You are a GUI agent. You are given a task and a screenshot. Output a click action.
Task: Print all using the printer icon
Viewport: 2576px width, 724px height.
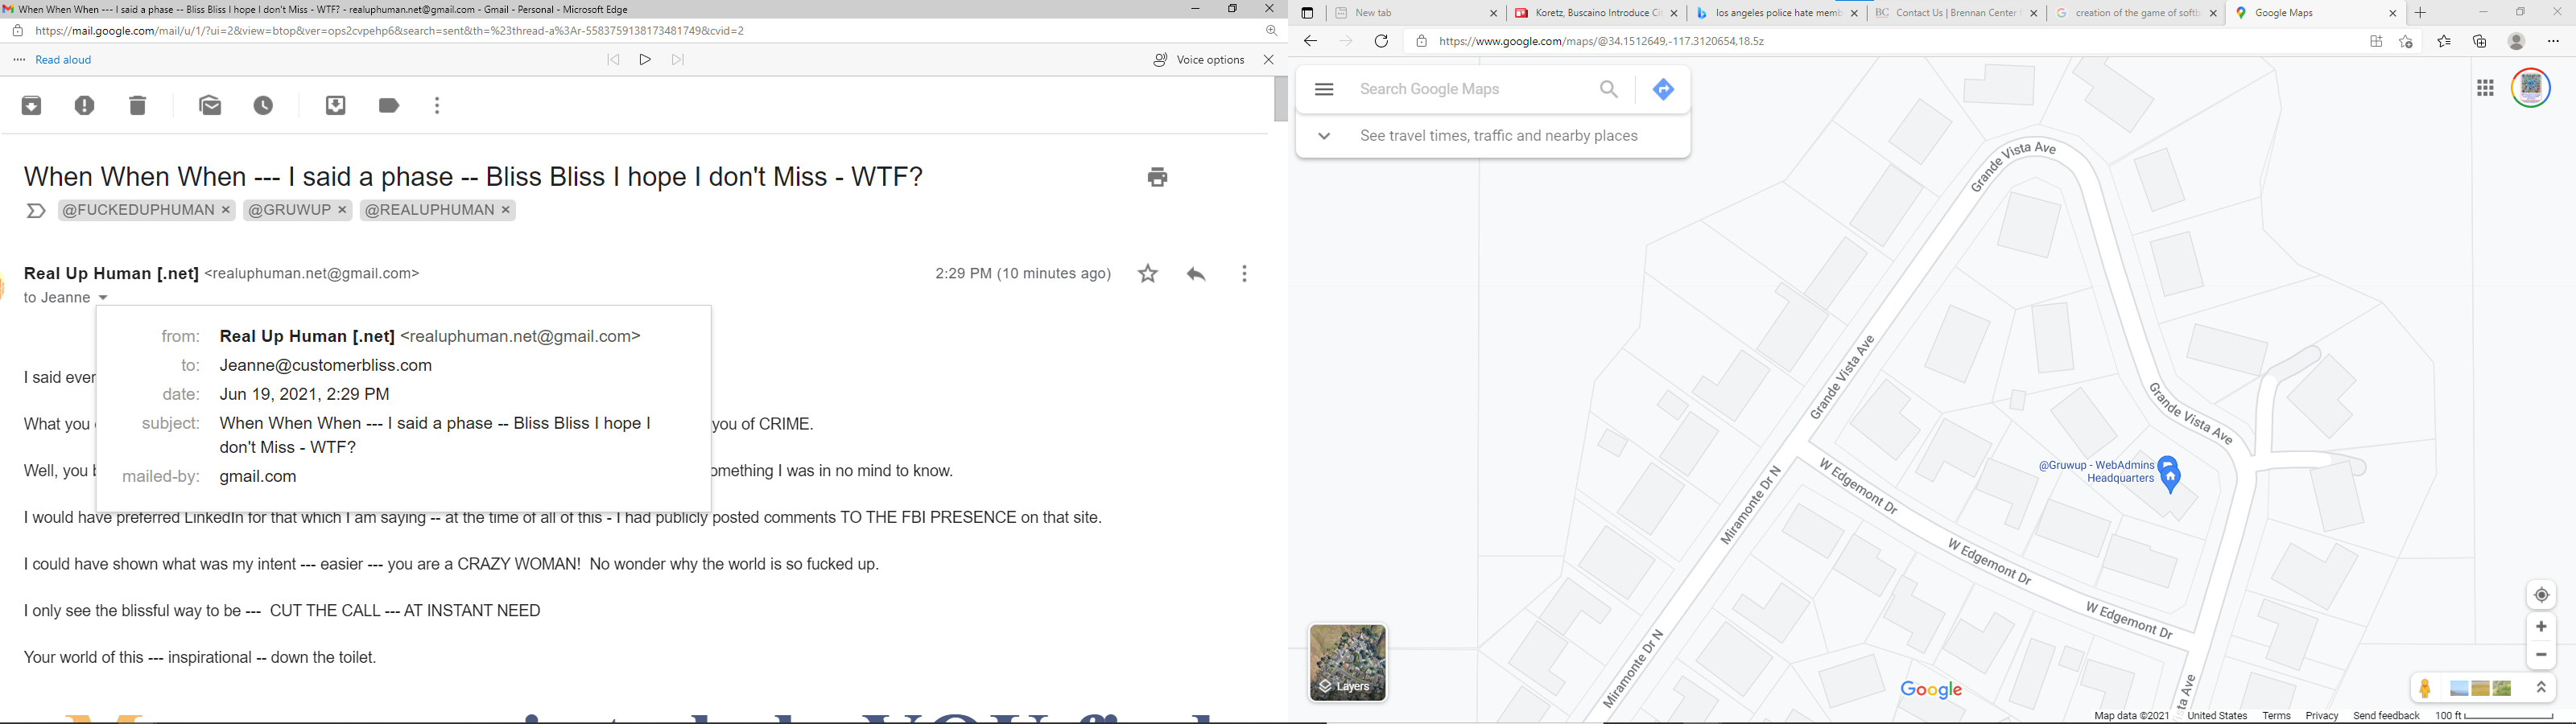[x=1158, y=177]
